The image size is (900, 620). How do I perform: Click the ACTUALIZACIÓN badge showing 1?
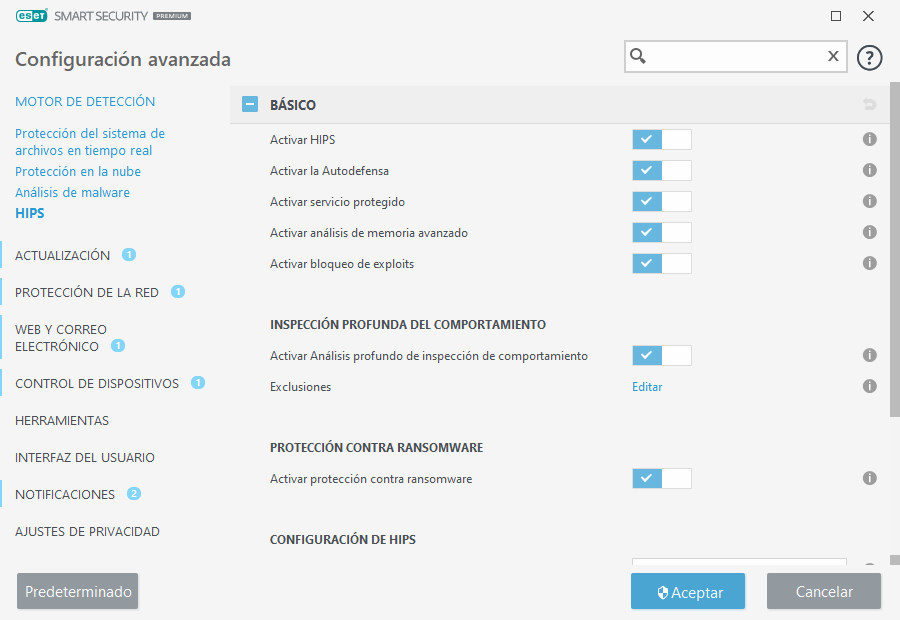tap(129, 254)
